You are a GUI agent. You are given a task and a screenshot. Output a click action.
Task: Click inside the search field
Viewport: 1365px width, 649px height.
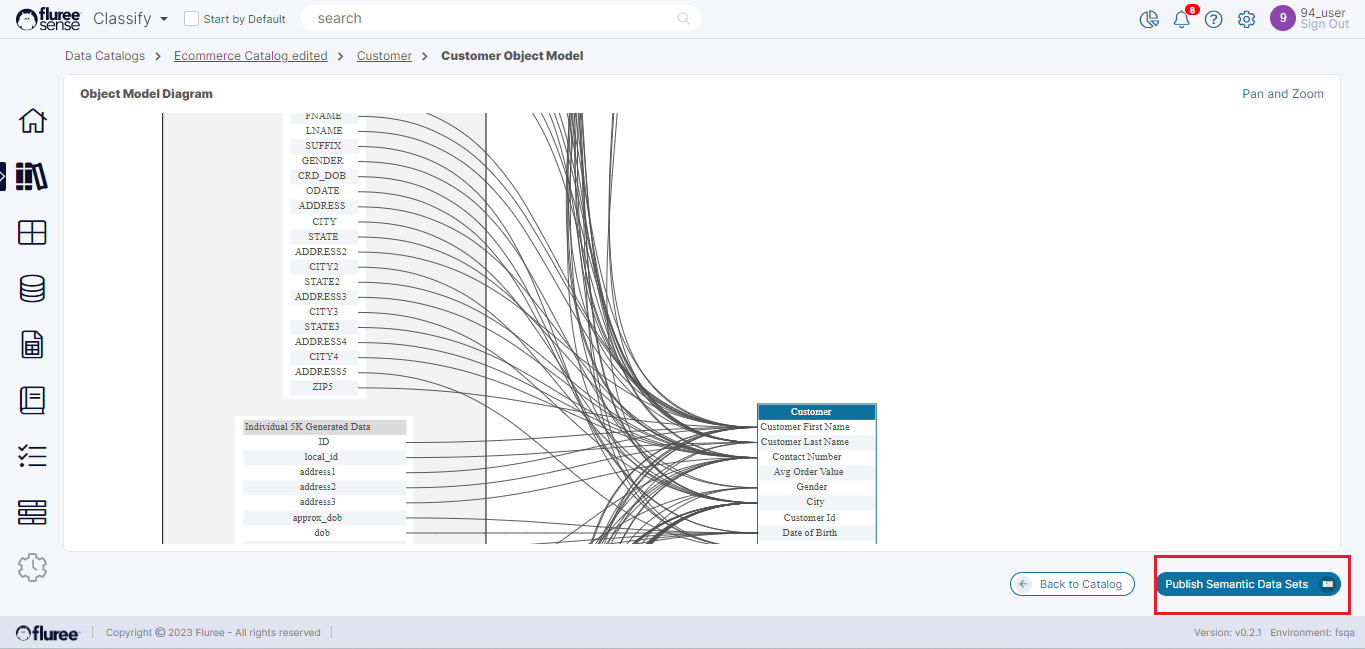click(490, 18)
